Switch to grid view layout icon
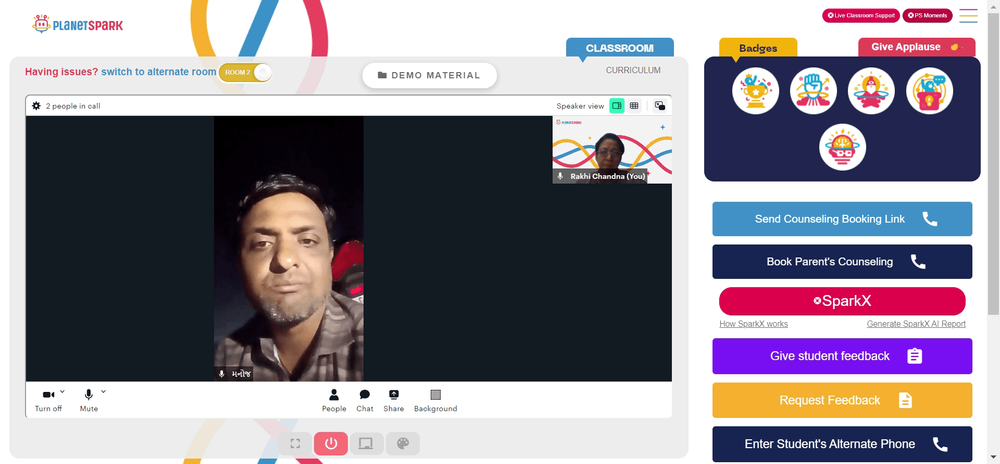This screenshot has width=1000, height=464. (x=634, y=106)
